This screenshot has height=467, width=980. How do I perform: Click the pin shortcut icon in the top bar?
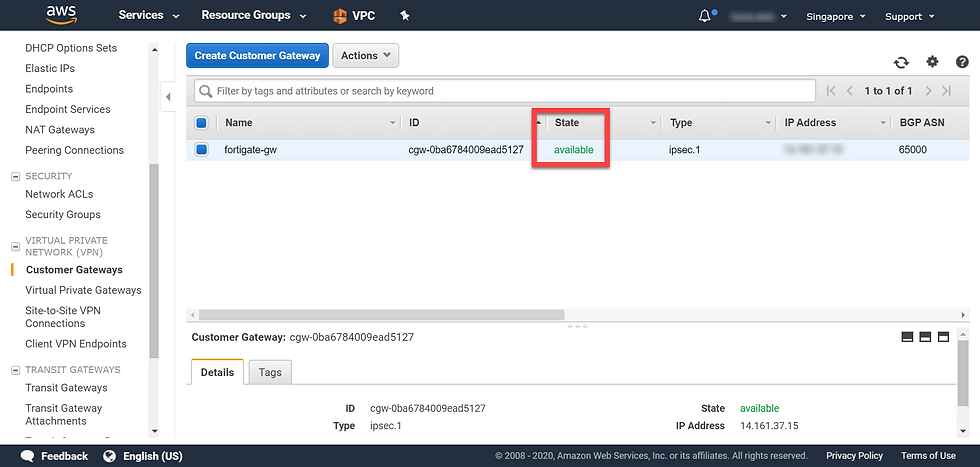[404, 16]
